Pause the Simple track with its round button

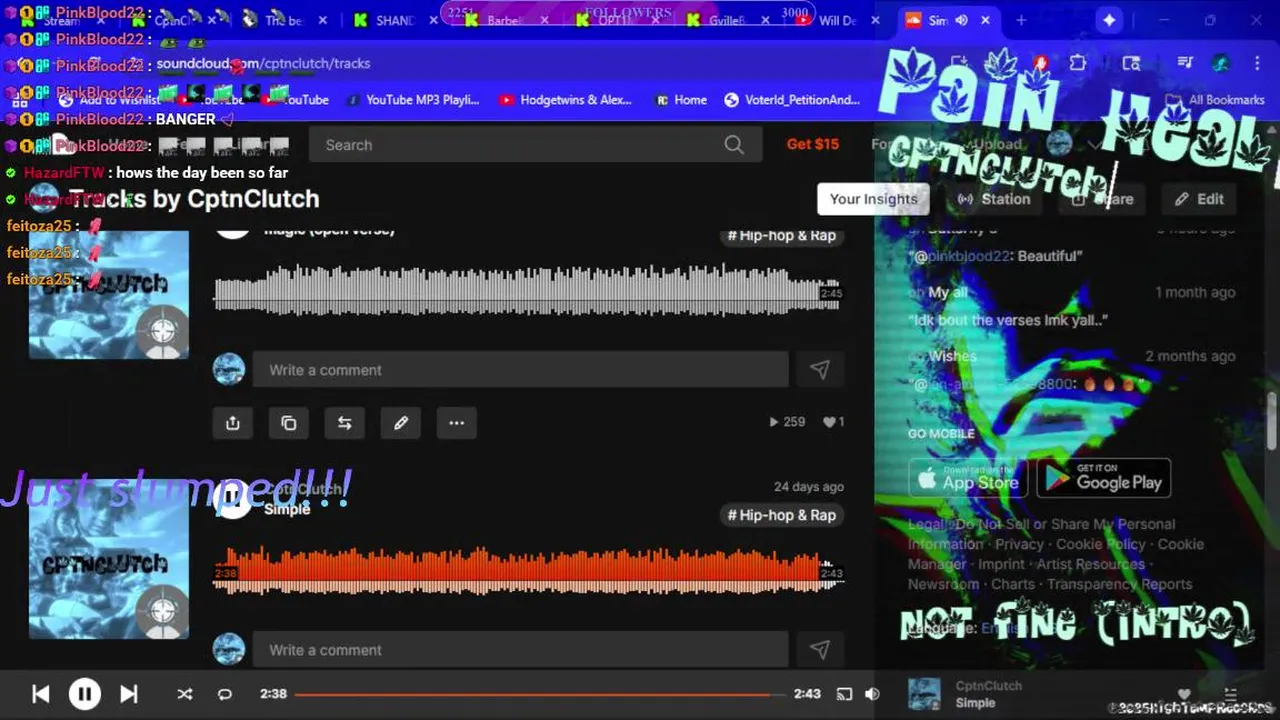pyautogui.click(x=233, y=498)
